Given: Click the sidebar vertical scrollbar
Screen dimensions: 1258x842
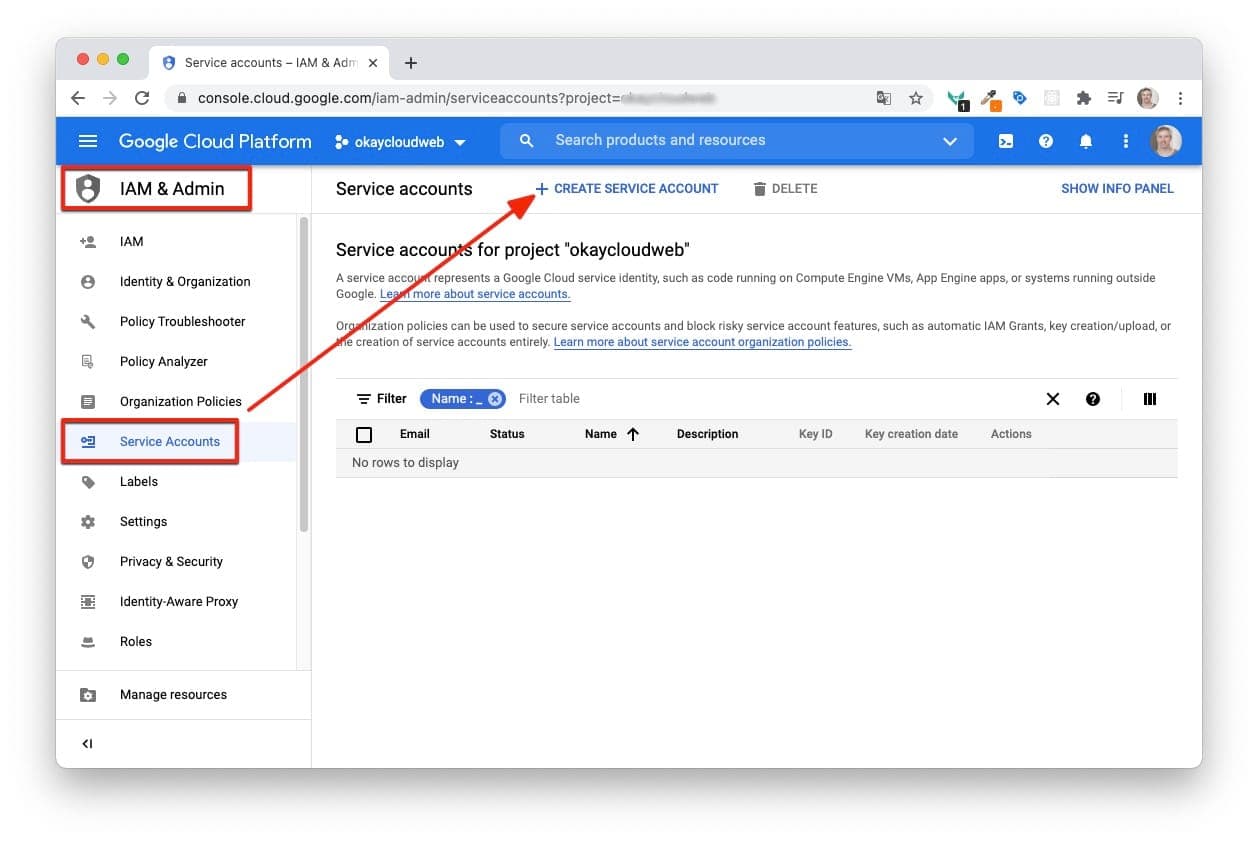Looking at the screenshot, I should [x=303, y=374].
